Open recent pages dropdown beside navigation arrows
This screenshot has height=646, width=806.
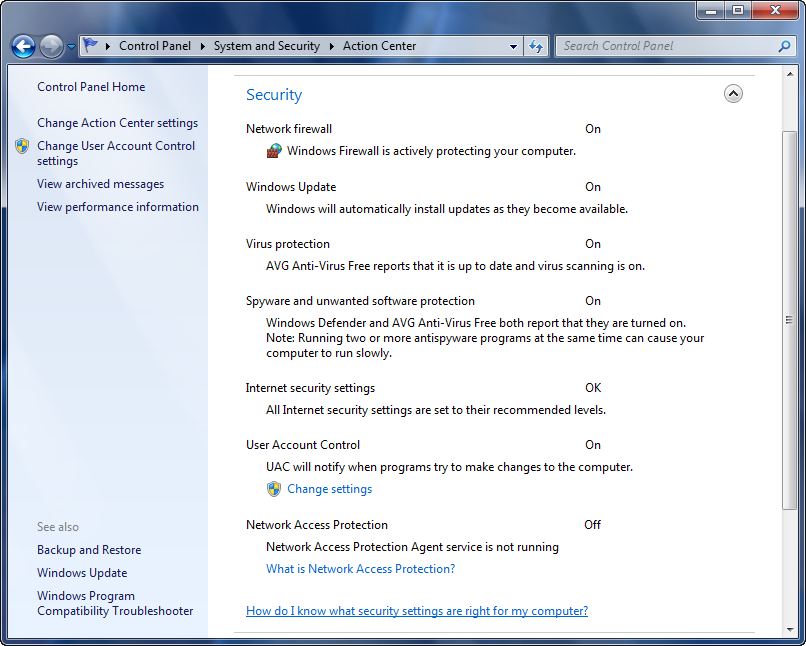tap(71, 46)
